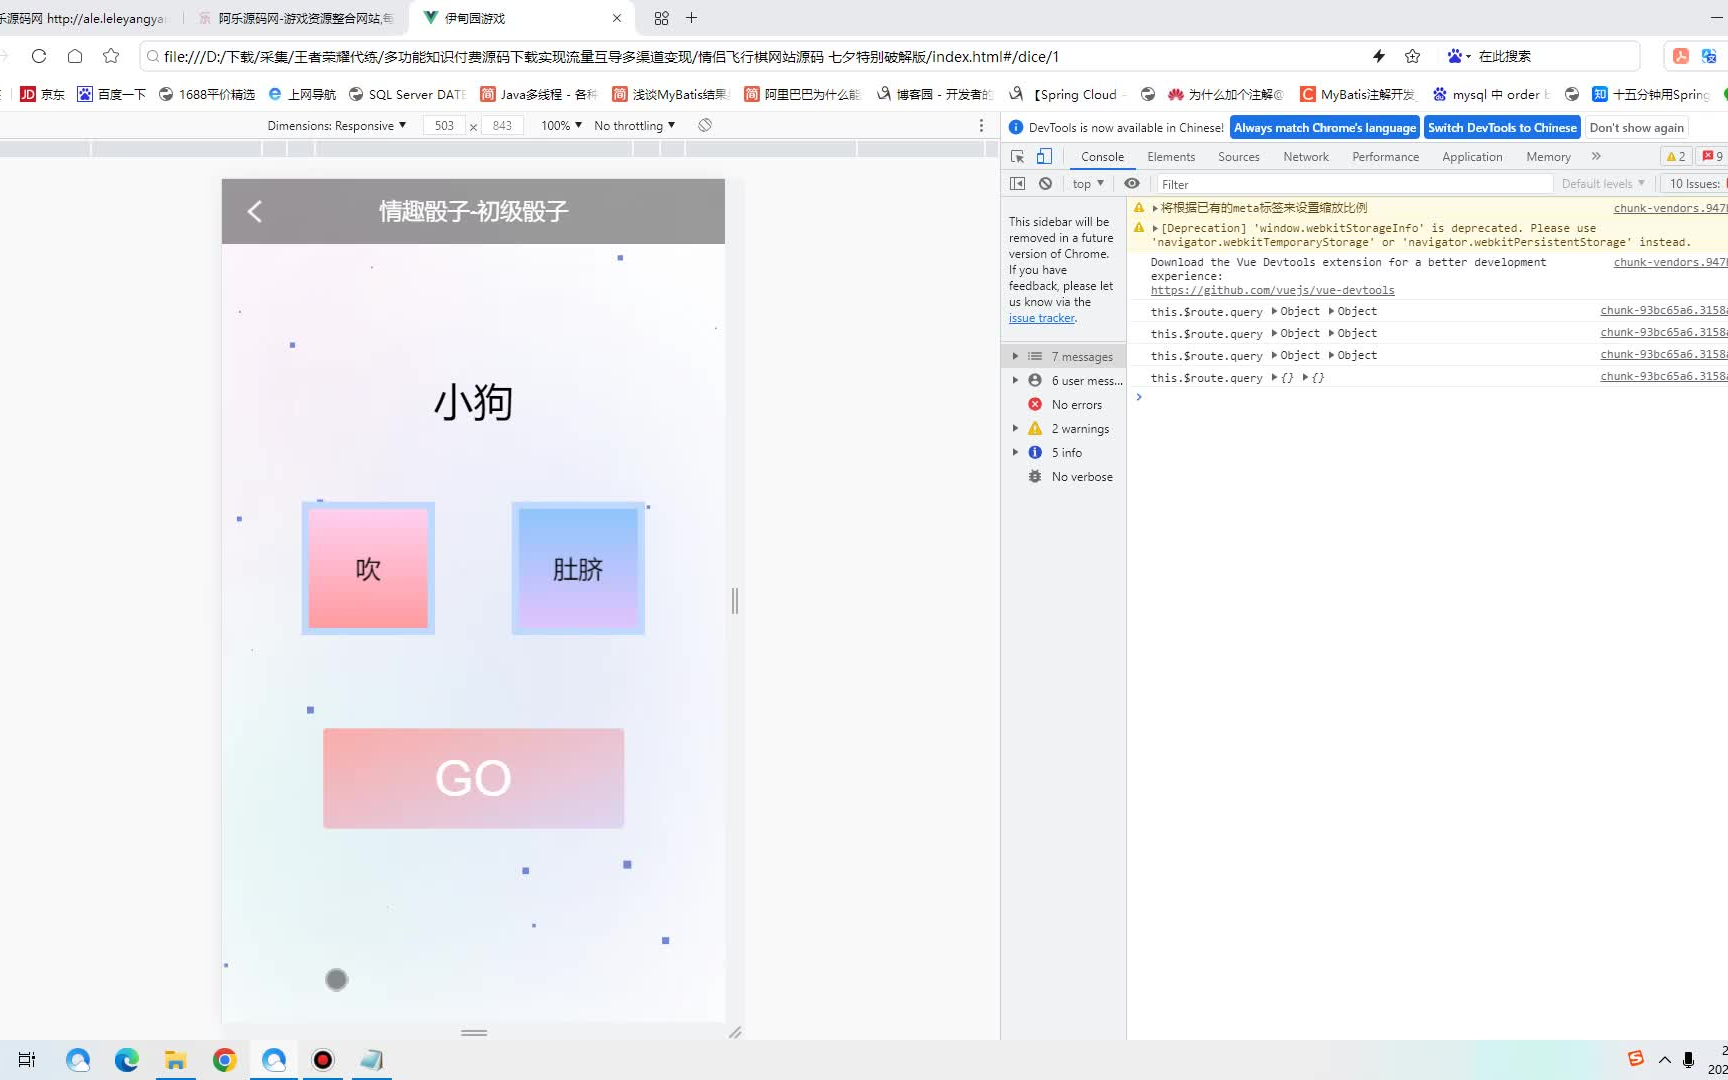Switch to the Console tab

(x=1102, y=156)
